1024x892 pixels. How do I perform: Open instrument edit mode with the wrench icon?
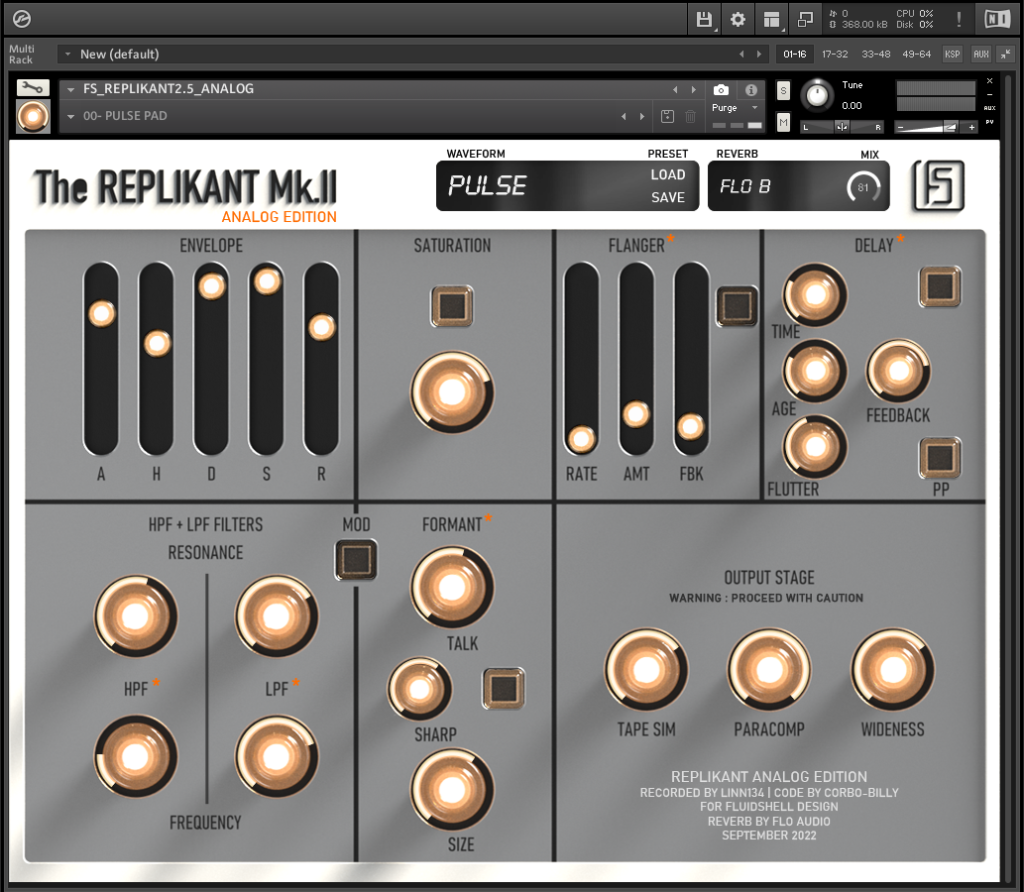point(33,88)
